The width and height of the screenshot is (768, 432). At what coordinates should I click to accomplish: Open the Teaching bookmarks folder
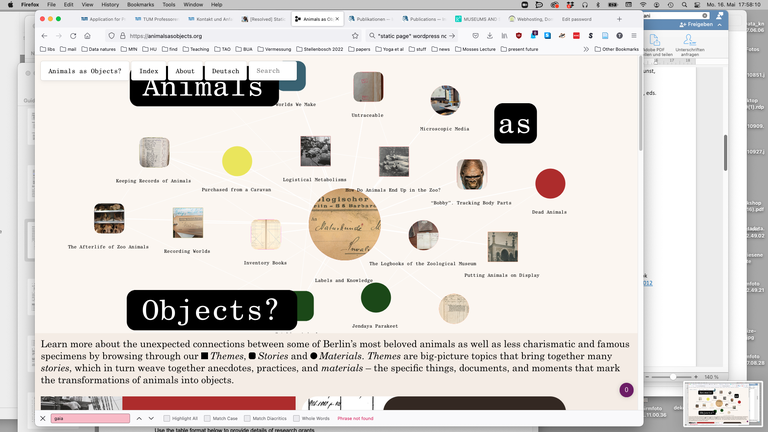pyautogui.click(x=195, y=49)
